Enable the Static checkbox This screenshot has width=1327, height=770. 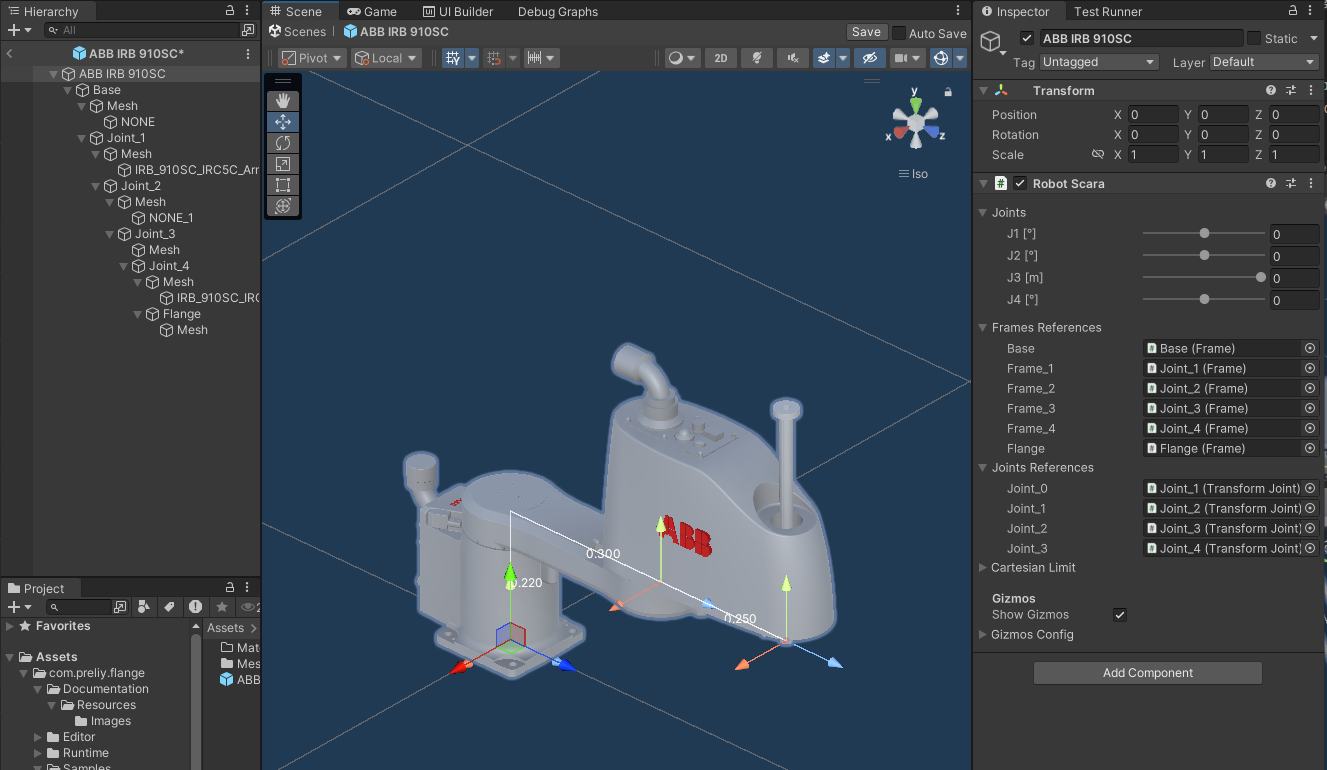click(x=1254, y=39)
